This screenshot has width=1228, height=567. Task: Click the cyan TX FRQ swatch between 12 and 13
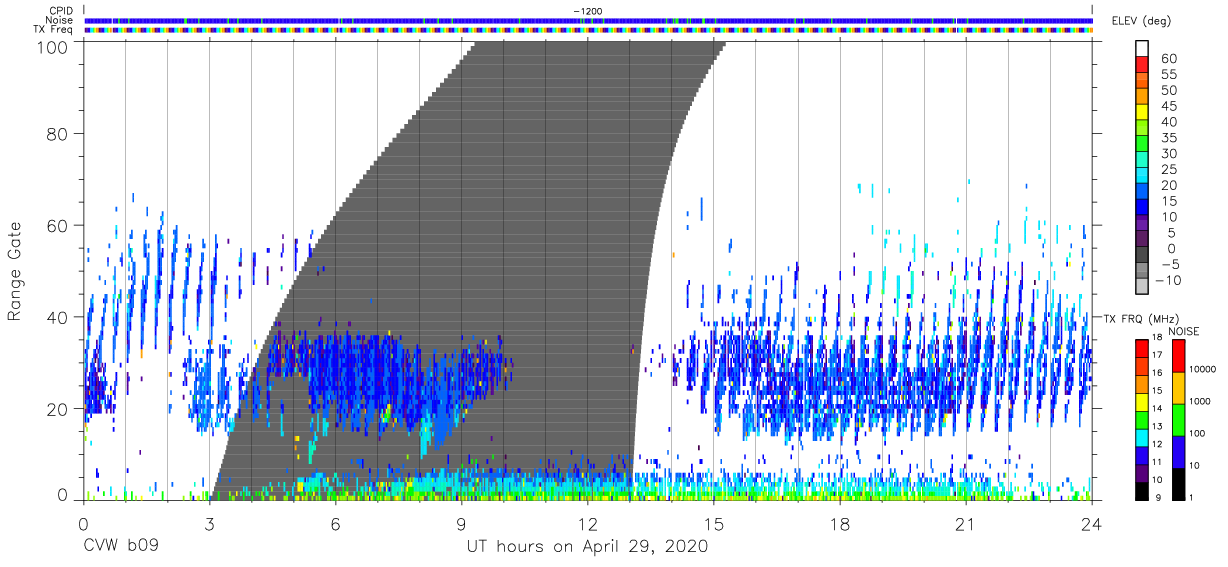coord(1142,437)
